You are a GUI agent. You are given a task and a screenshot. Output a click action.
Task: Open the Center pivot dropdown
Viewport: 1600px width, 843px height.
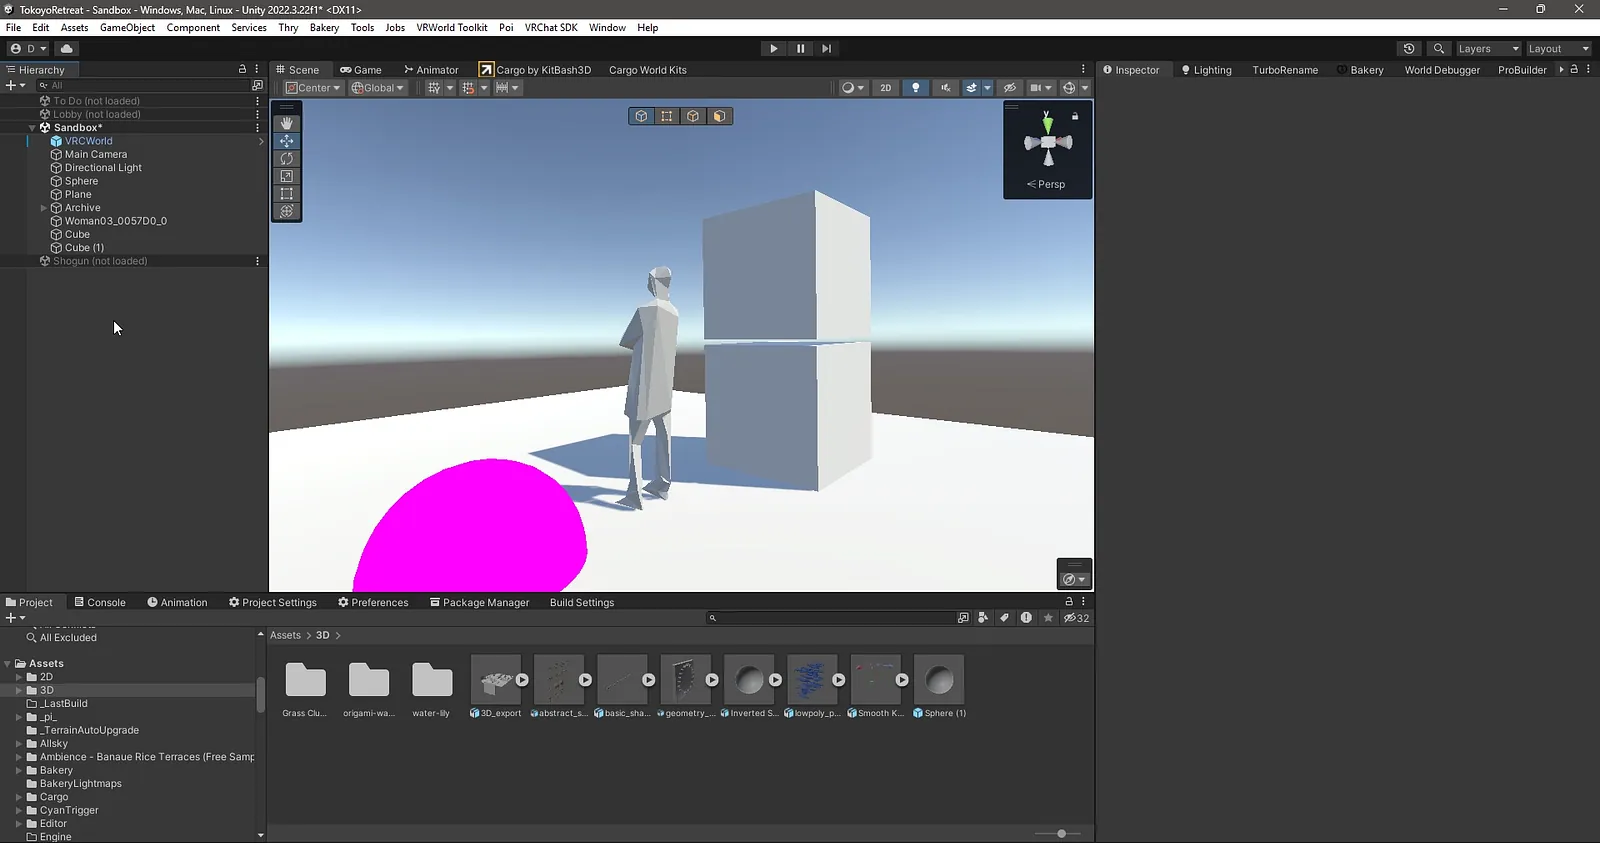click(313, 88)
